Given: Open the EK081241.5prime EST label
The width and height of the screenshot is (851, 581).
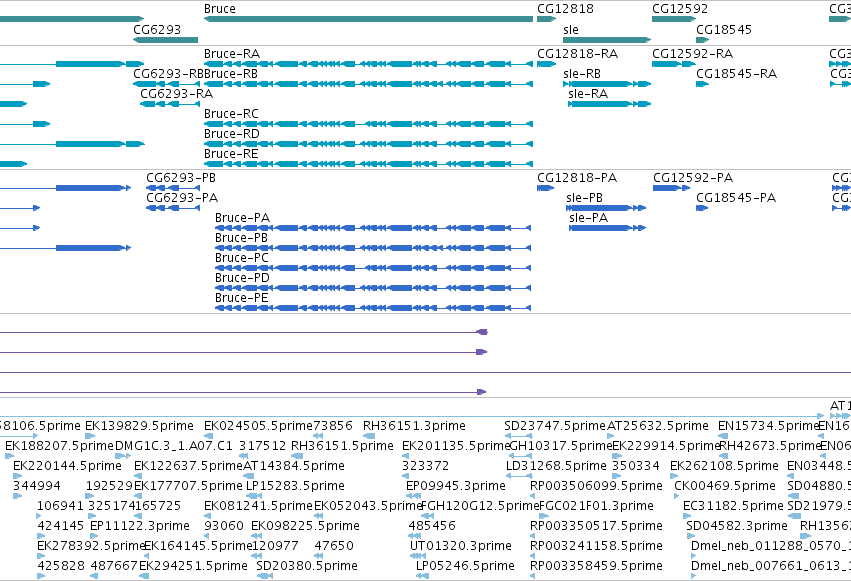Looking at the screenshot, I should click(x=258, y=506).
